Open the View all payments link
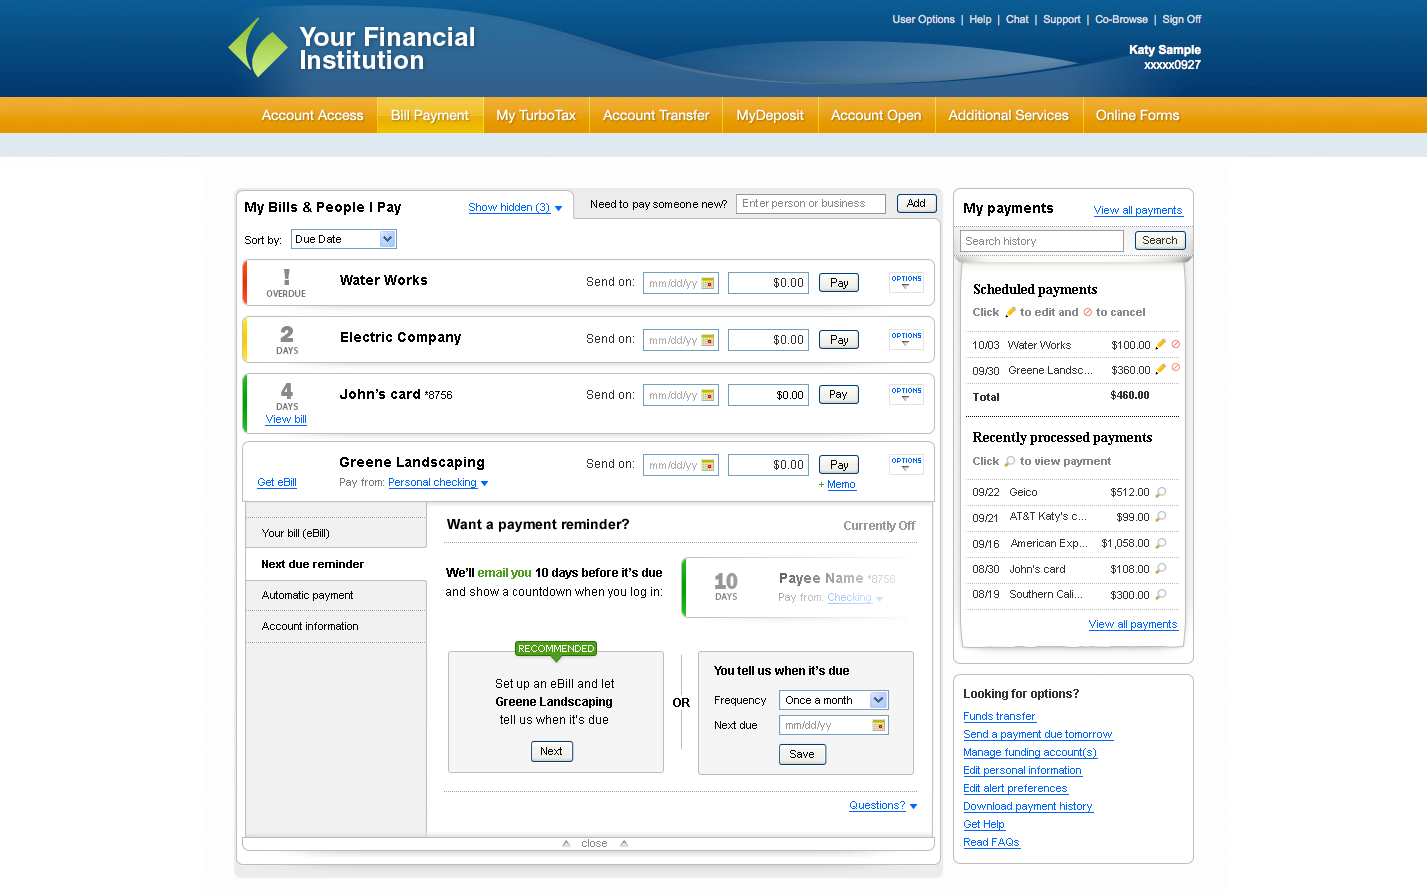 [x=1137, y=210]
